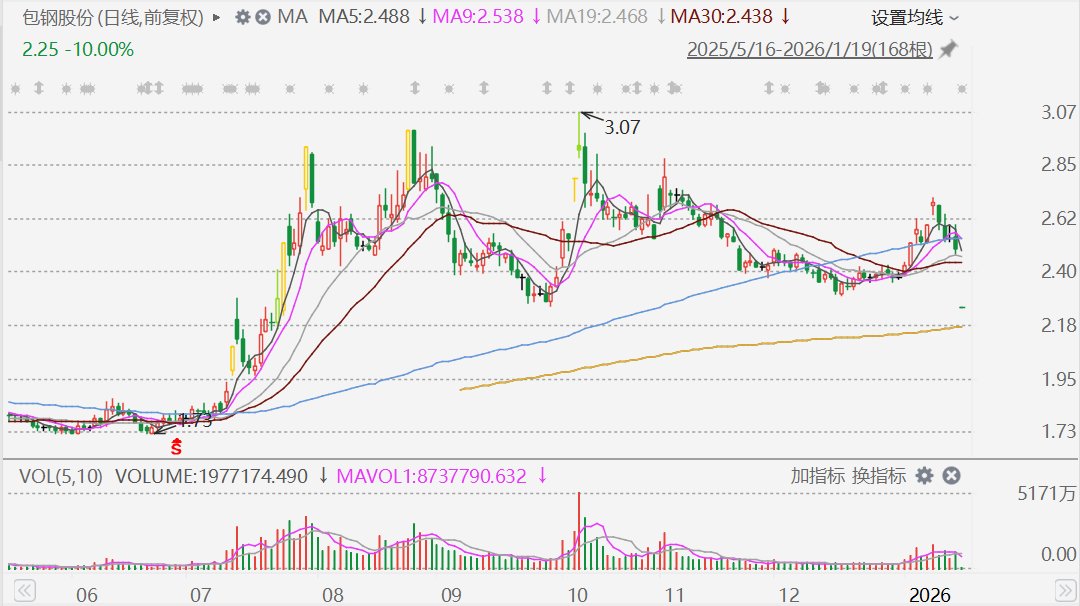Select the 0.00 volume axis label
Image resolution: width=1080 pixels, height=606 pixels.
[x=1059, y=554]
